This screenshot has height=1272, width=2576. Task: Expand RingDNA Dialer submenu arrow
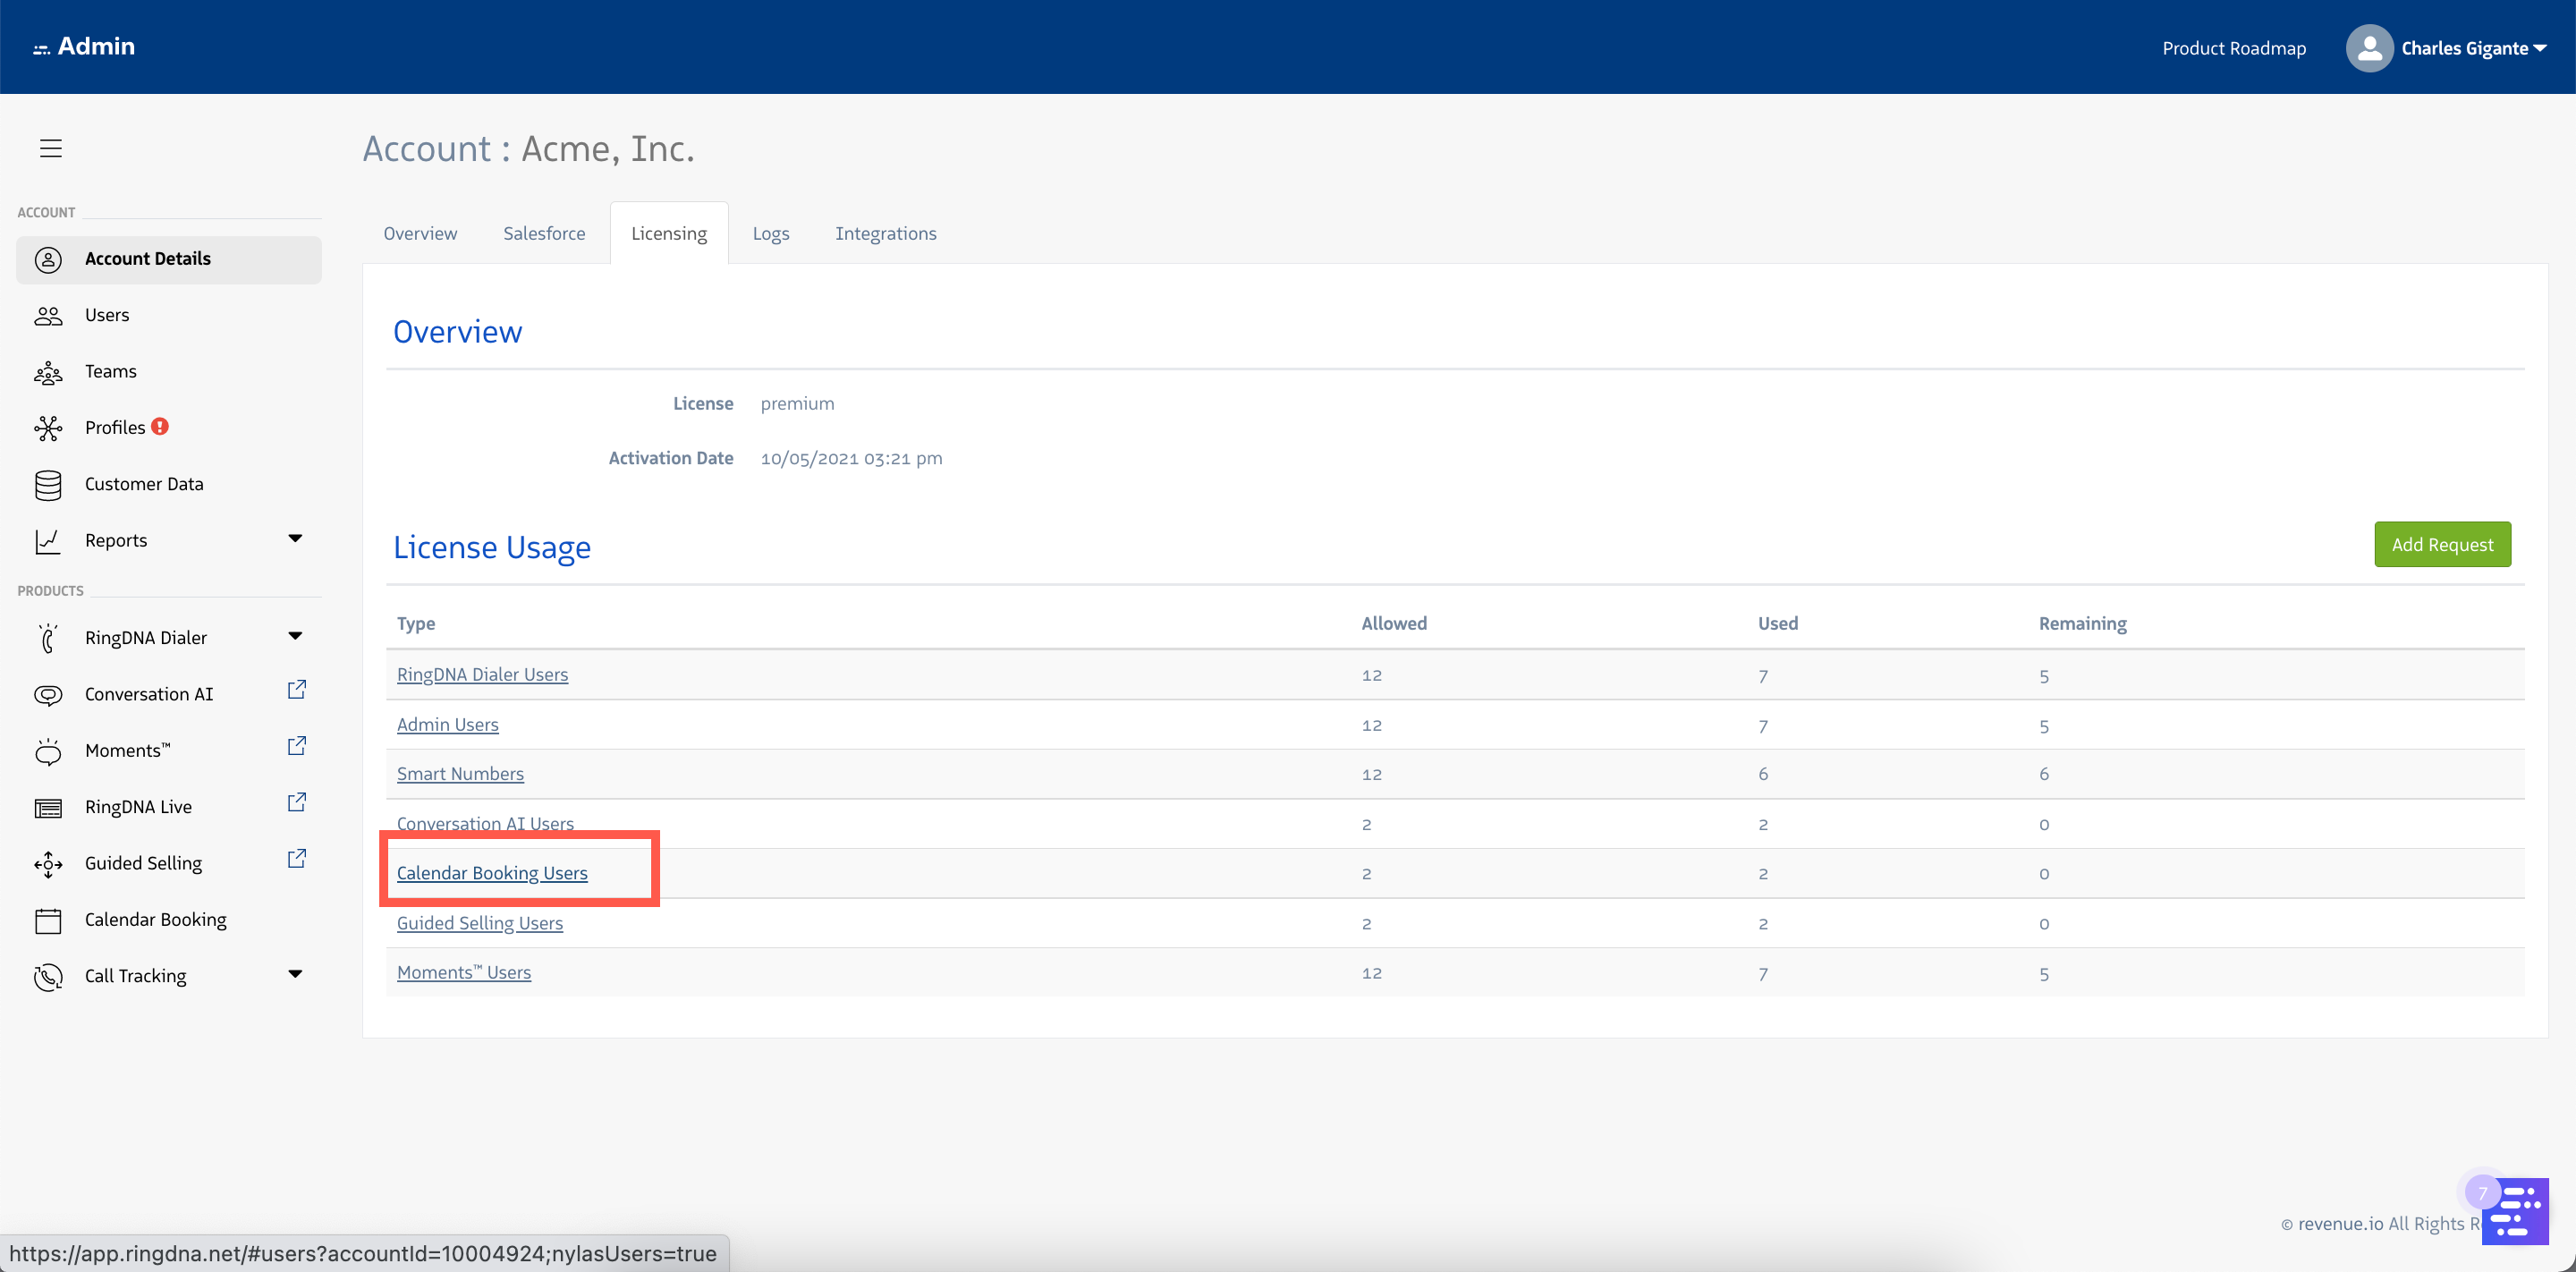[x=295, y=636]
